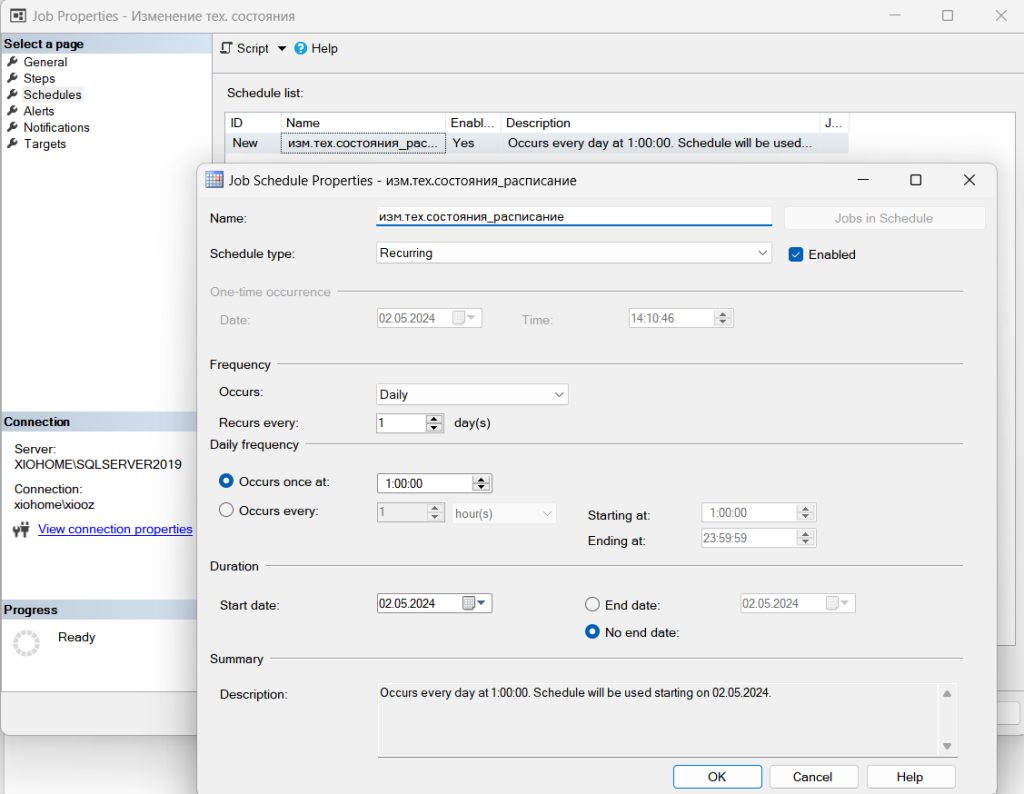Select the Occurs once at radio button
Screen dimensions: 1024x794
tap(226, 481)
